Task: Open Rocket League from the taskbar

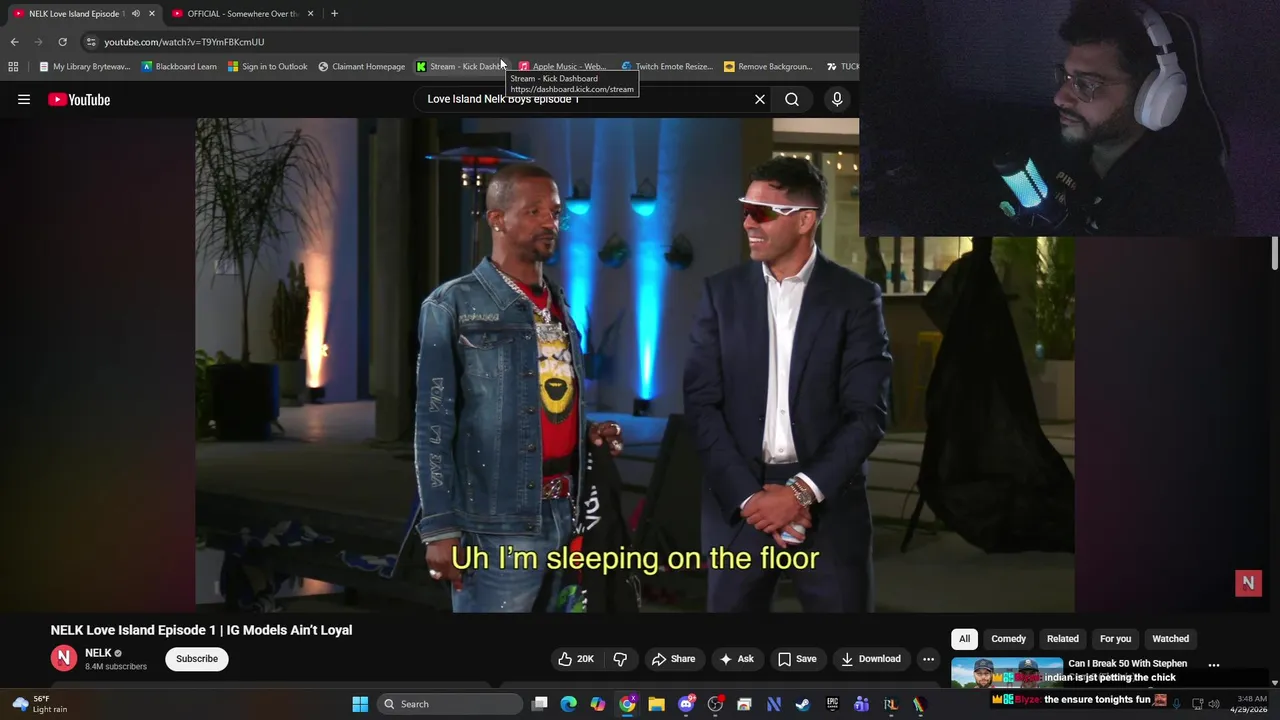Action: point(890,704)
